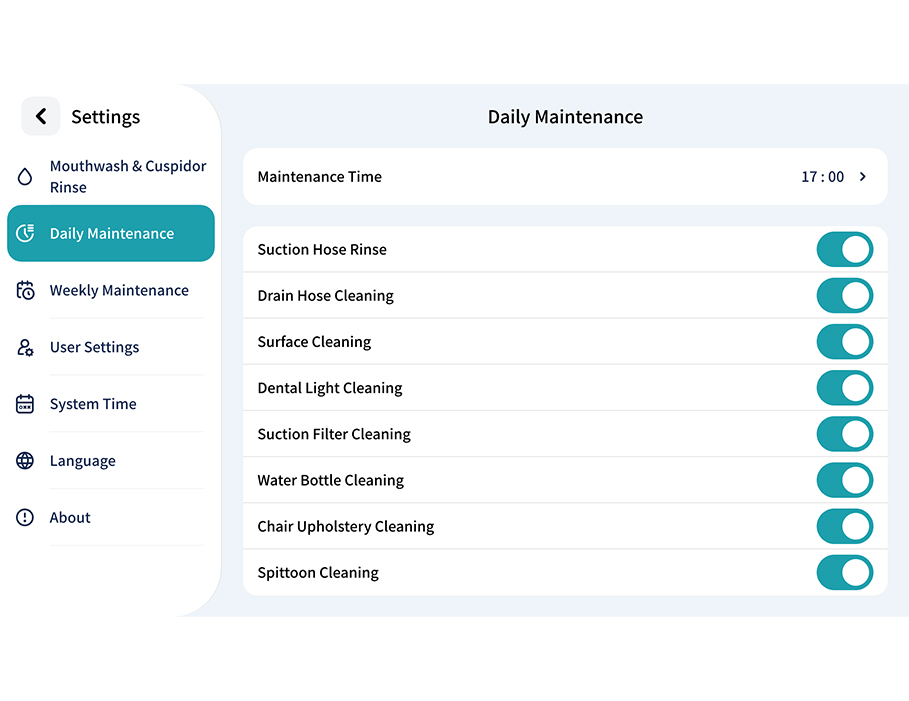Screen dimensions: 909x701
Task: Select User Settings from the sidebar
Action: pyautogui.click(x=95, y=348)
